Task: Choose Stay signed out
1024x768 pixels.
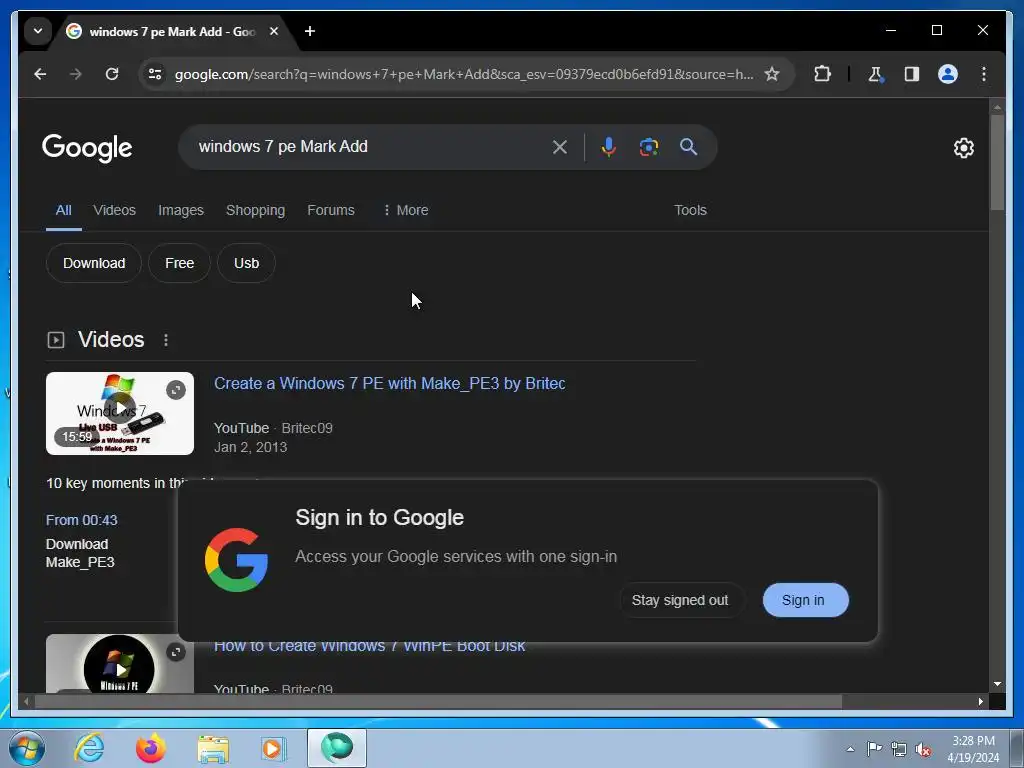Action: (680, 600)
